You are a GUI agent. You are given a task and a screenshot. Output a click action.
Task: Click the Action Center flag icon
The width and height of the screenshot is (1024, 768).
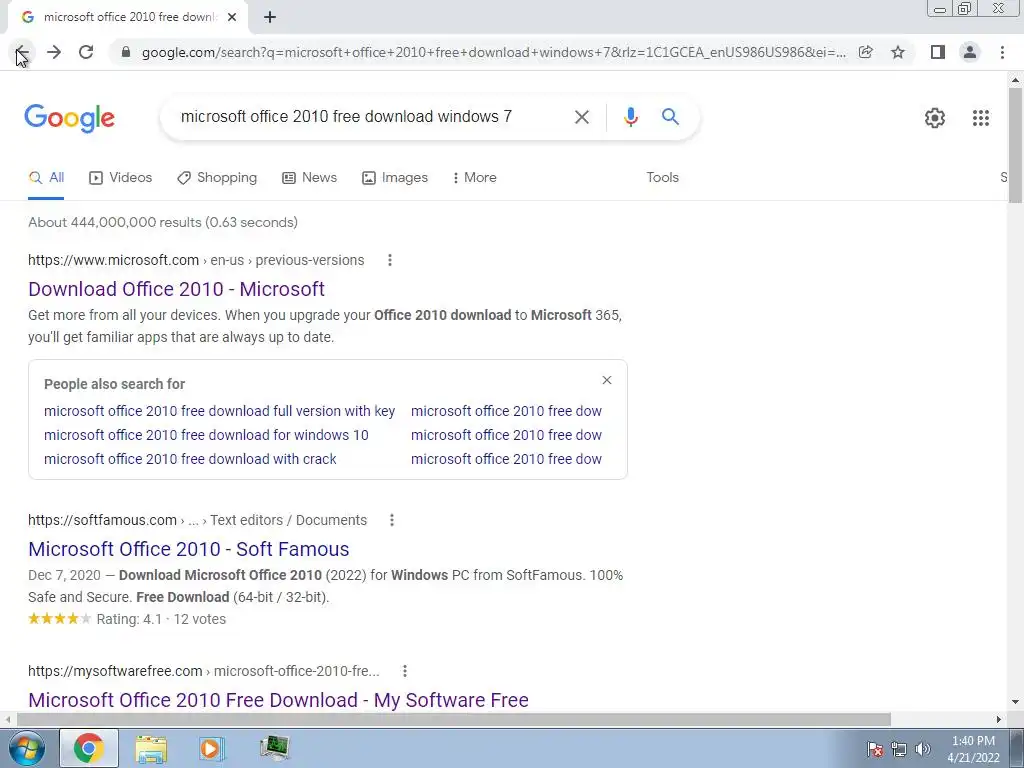pos(874,749)
